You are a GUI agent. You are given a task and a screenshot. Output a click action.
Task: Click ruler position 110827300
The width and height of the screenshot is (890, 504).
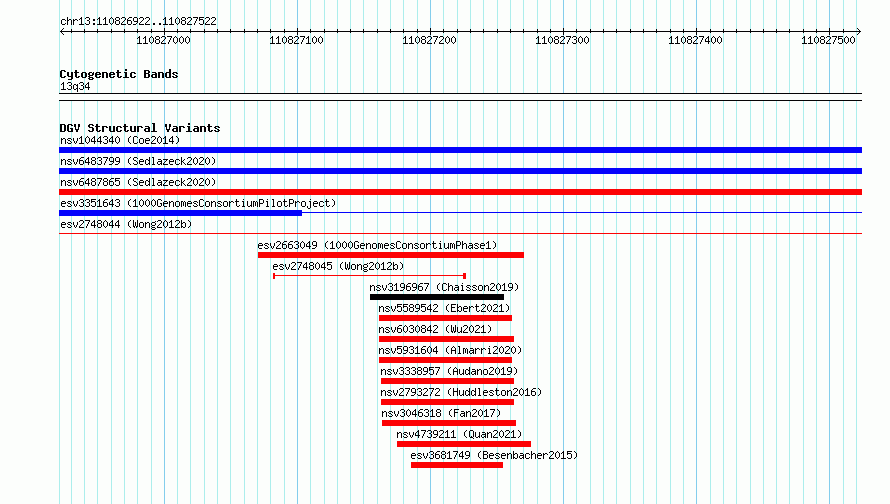[x=562, y=40]
